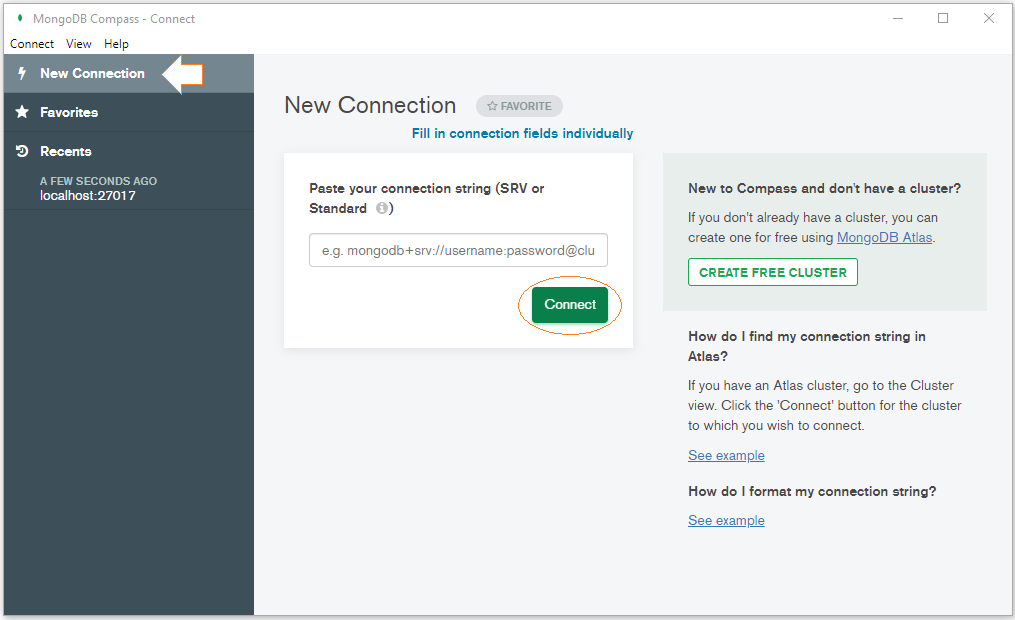1015x620 pixels.
Task: Select recent connection localhost:27017
Action: click(88, 195)
